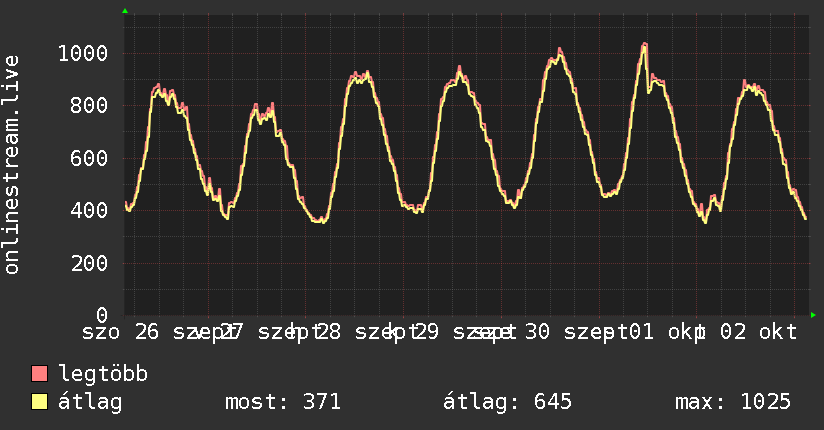
Task: Click the 02 okt x-axis date label
Action: [x=758, y=332]
